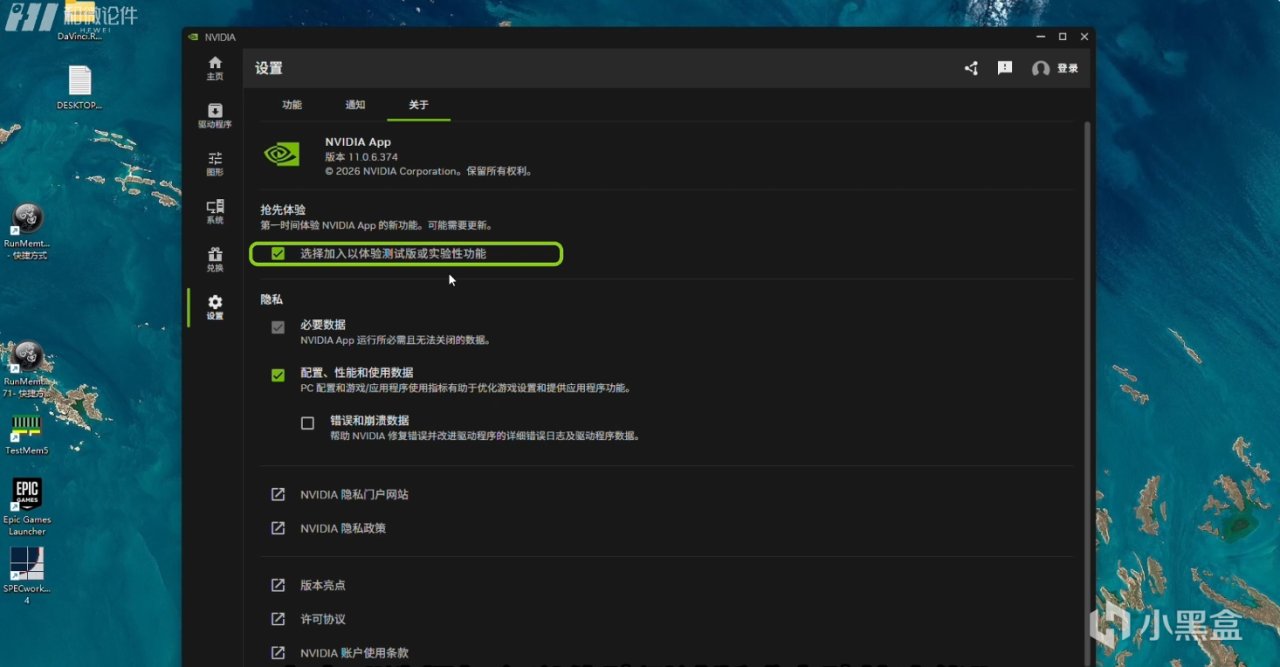This screenshot has width=1280, height=667.
Task: Click the NVIDIA App logo icon
Action: (x=281, y=154)
